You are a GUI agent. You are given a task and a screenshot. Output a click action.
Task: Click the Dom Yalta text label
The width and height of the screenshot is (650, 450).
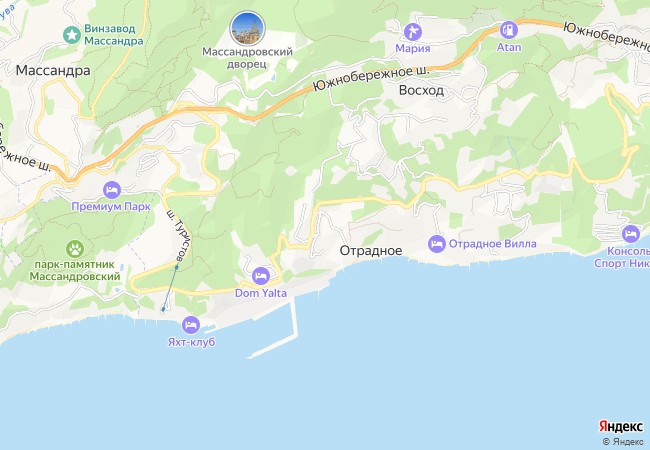(261, 293)
